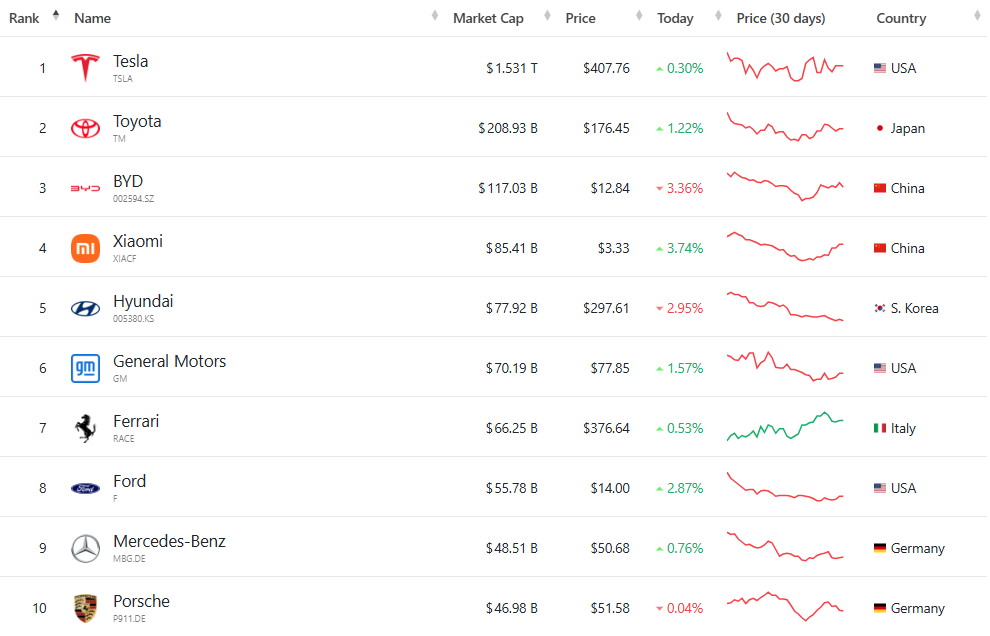The image size is (990, 636).
Task: Open the Tesla company name link
Action: 131,61
